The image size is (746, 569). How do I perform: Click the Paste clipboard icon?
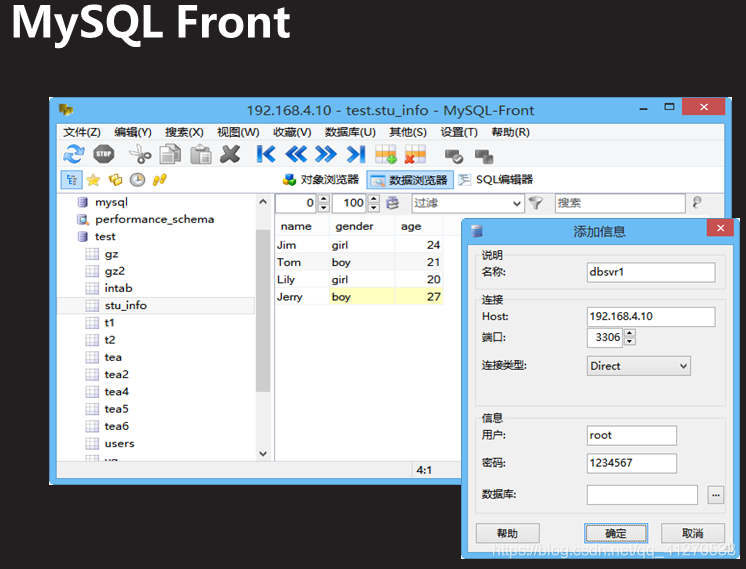(x=200, y=154)
